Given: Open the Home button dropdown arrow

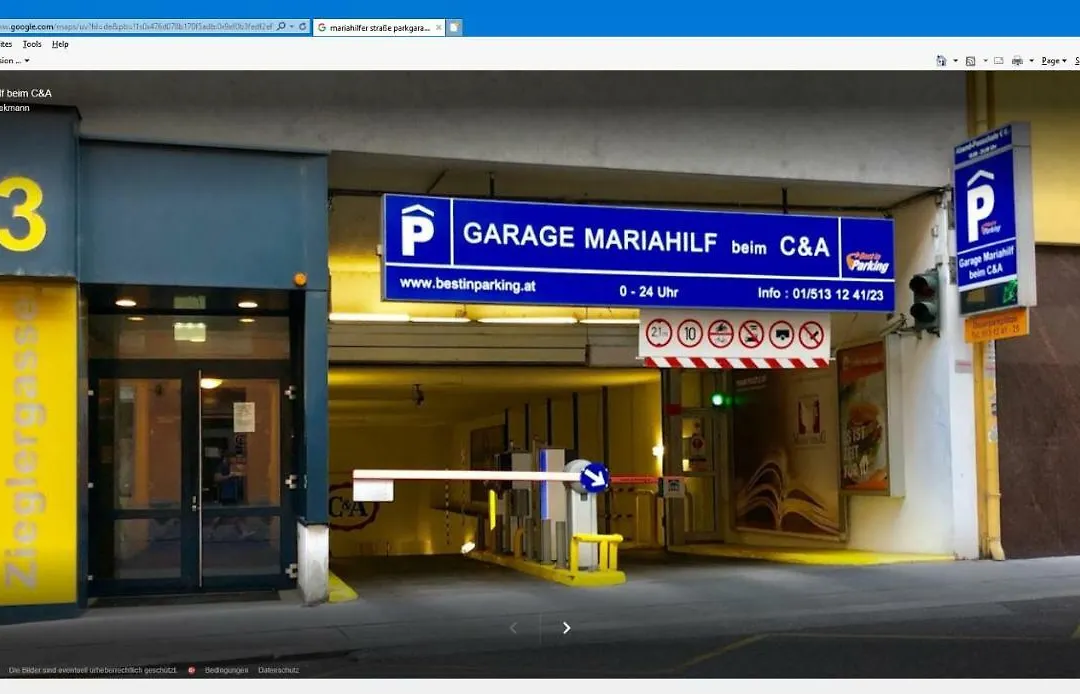Looking at the screenshot, I should pos(955,61).
